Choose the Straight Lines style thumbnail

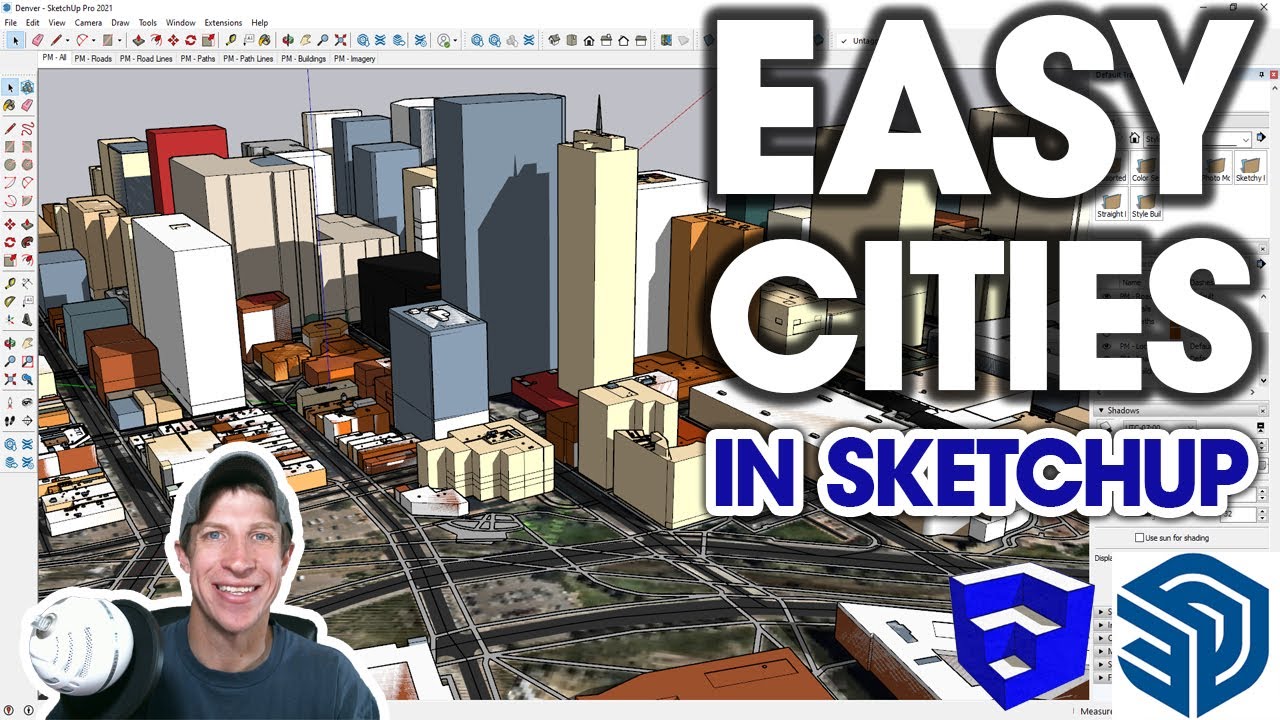1111,203
